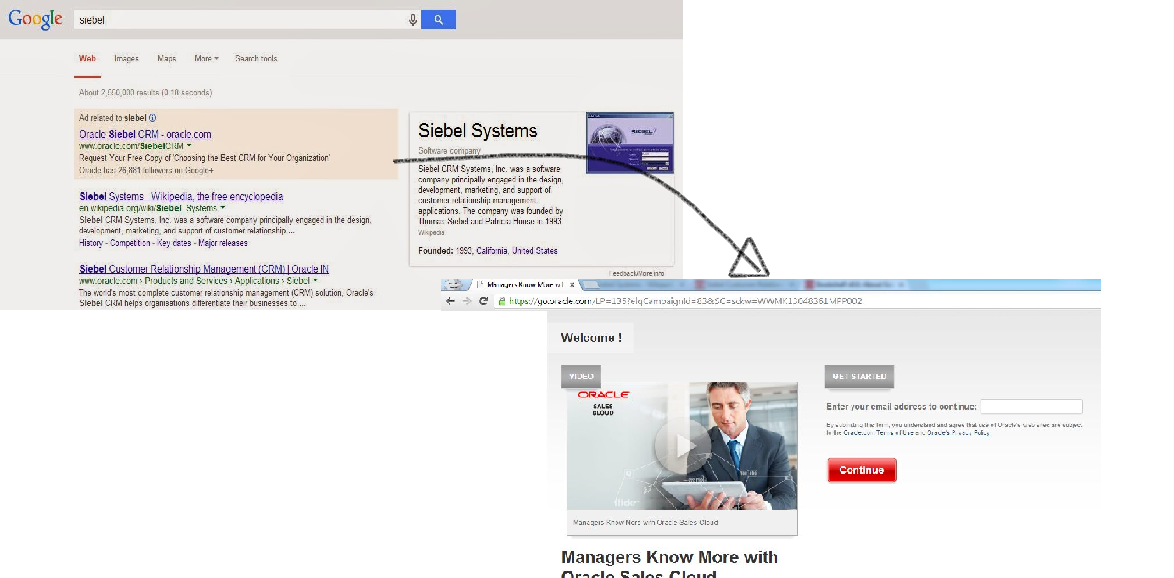Click the ad info icon beside 'Ad related to siebel'
The width and height of the screenshot is (1174, 578).
click(x=153, y=118)
